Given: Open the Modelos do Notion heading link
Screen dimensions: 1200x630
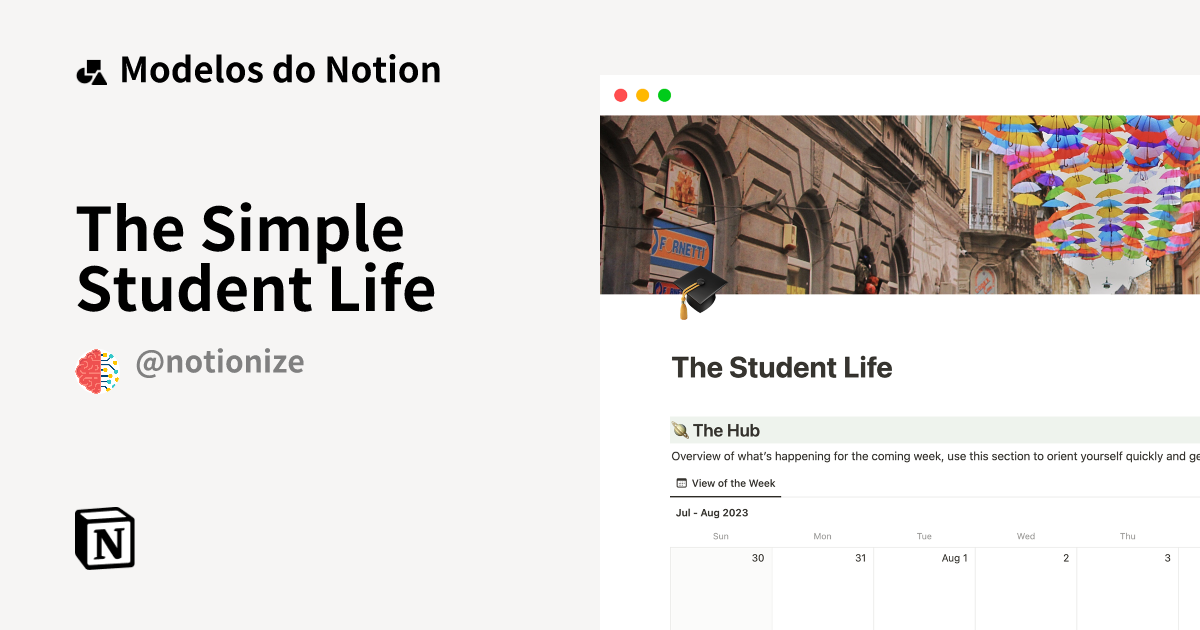Looking at the screenshot, I should [x=280, y=70].
